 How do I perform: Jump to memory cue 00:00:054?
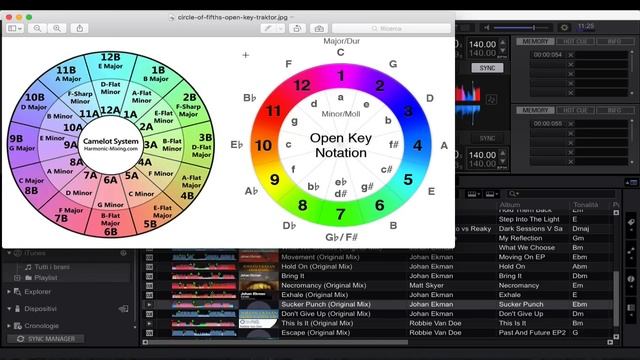[x=547, y=55]
